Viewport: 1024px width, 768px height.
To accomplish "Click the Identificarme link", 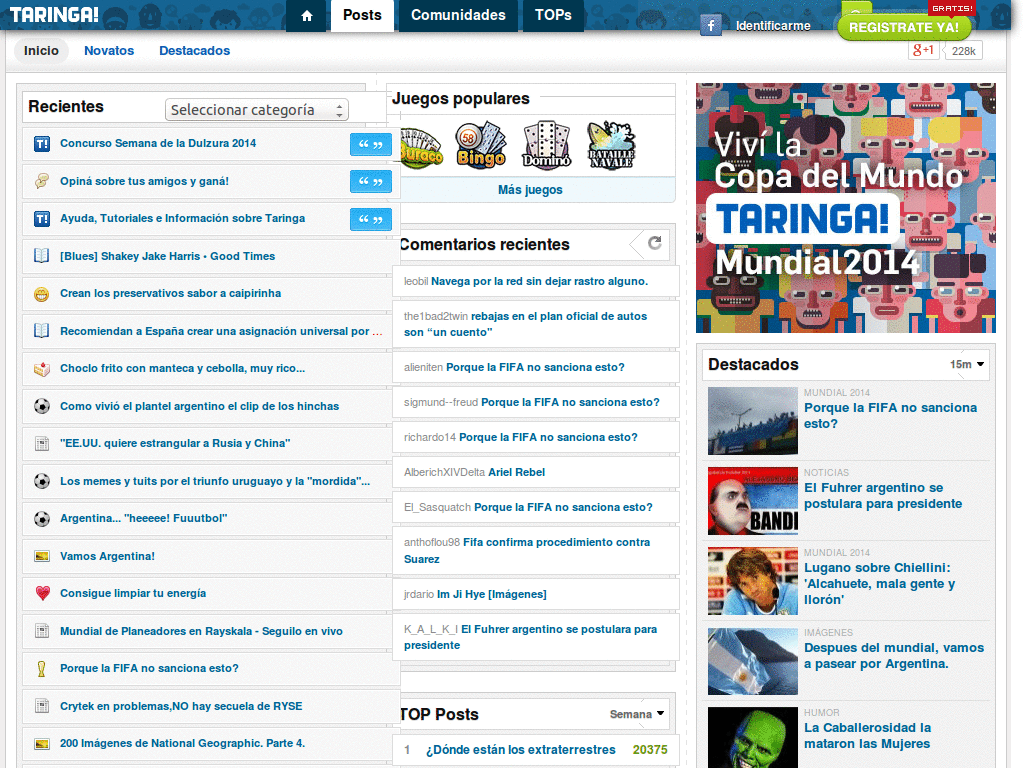I will coord(773,26).
